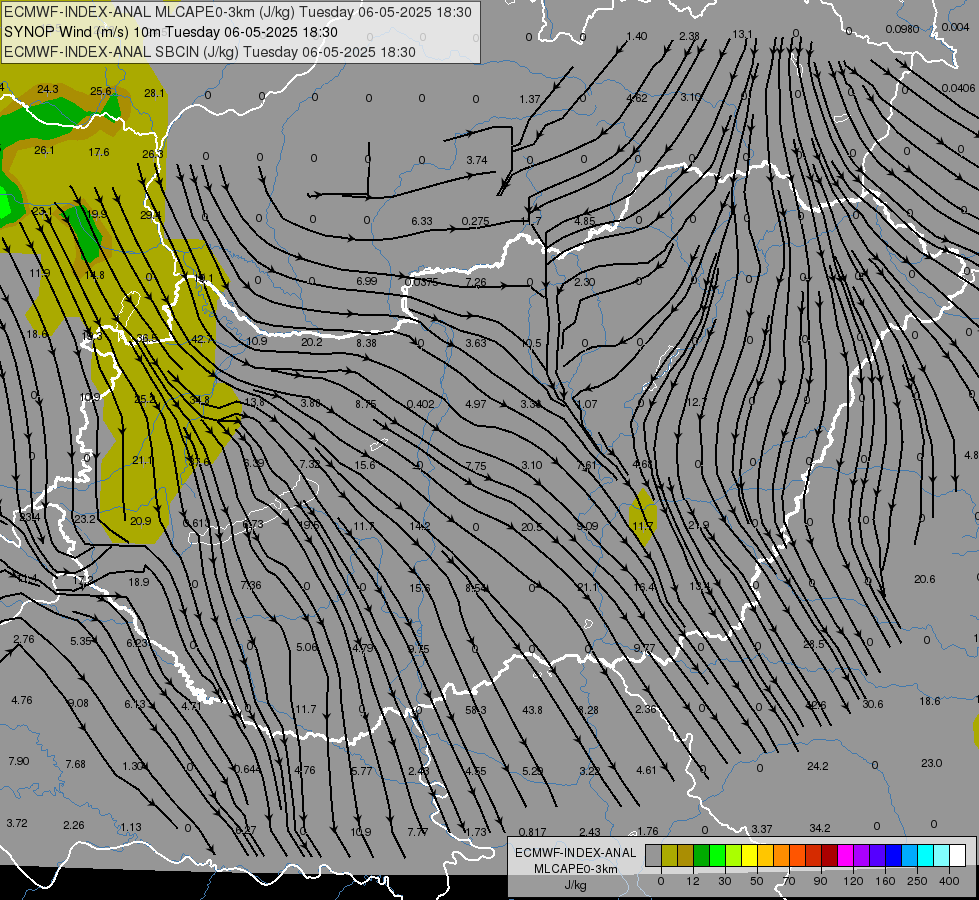The image size is (979, 900).
Task: Select the cyan legend swatch
Action: [925, 855]
